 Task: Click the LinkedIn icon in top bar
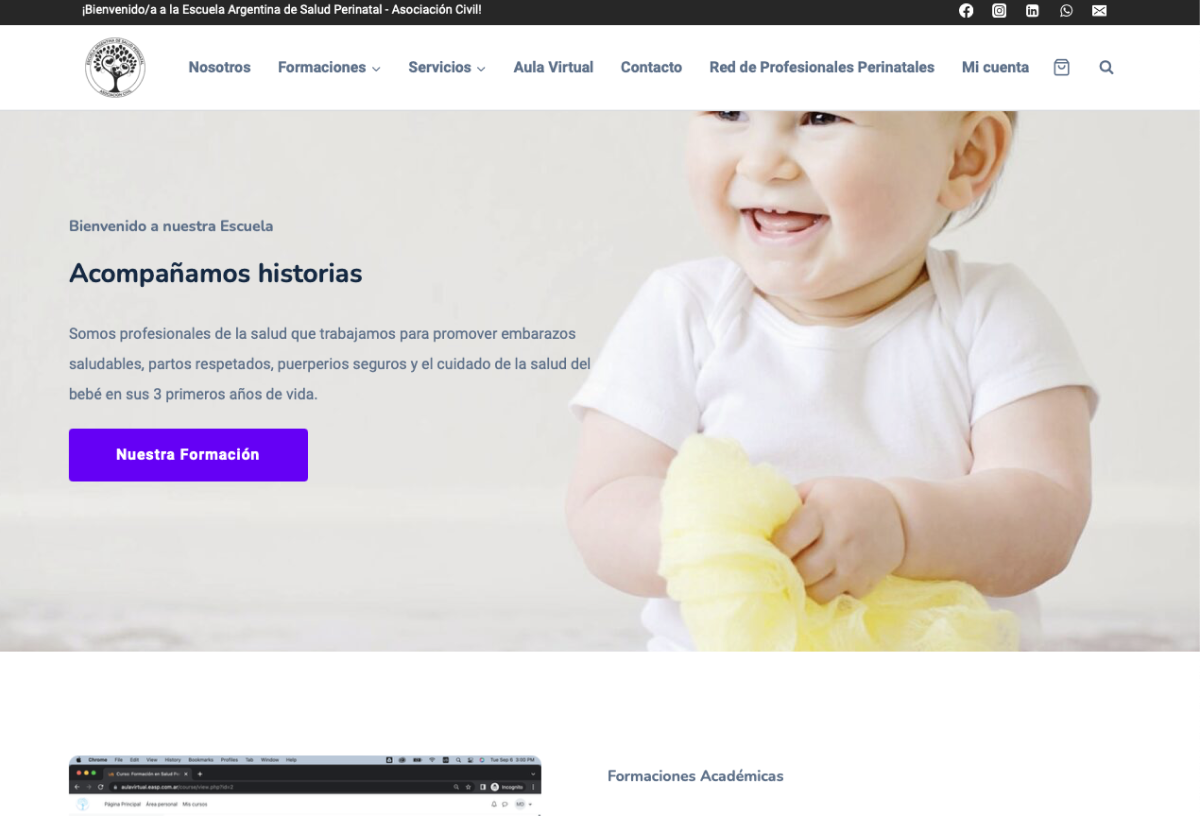[1032, 11]
